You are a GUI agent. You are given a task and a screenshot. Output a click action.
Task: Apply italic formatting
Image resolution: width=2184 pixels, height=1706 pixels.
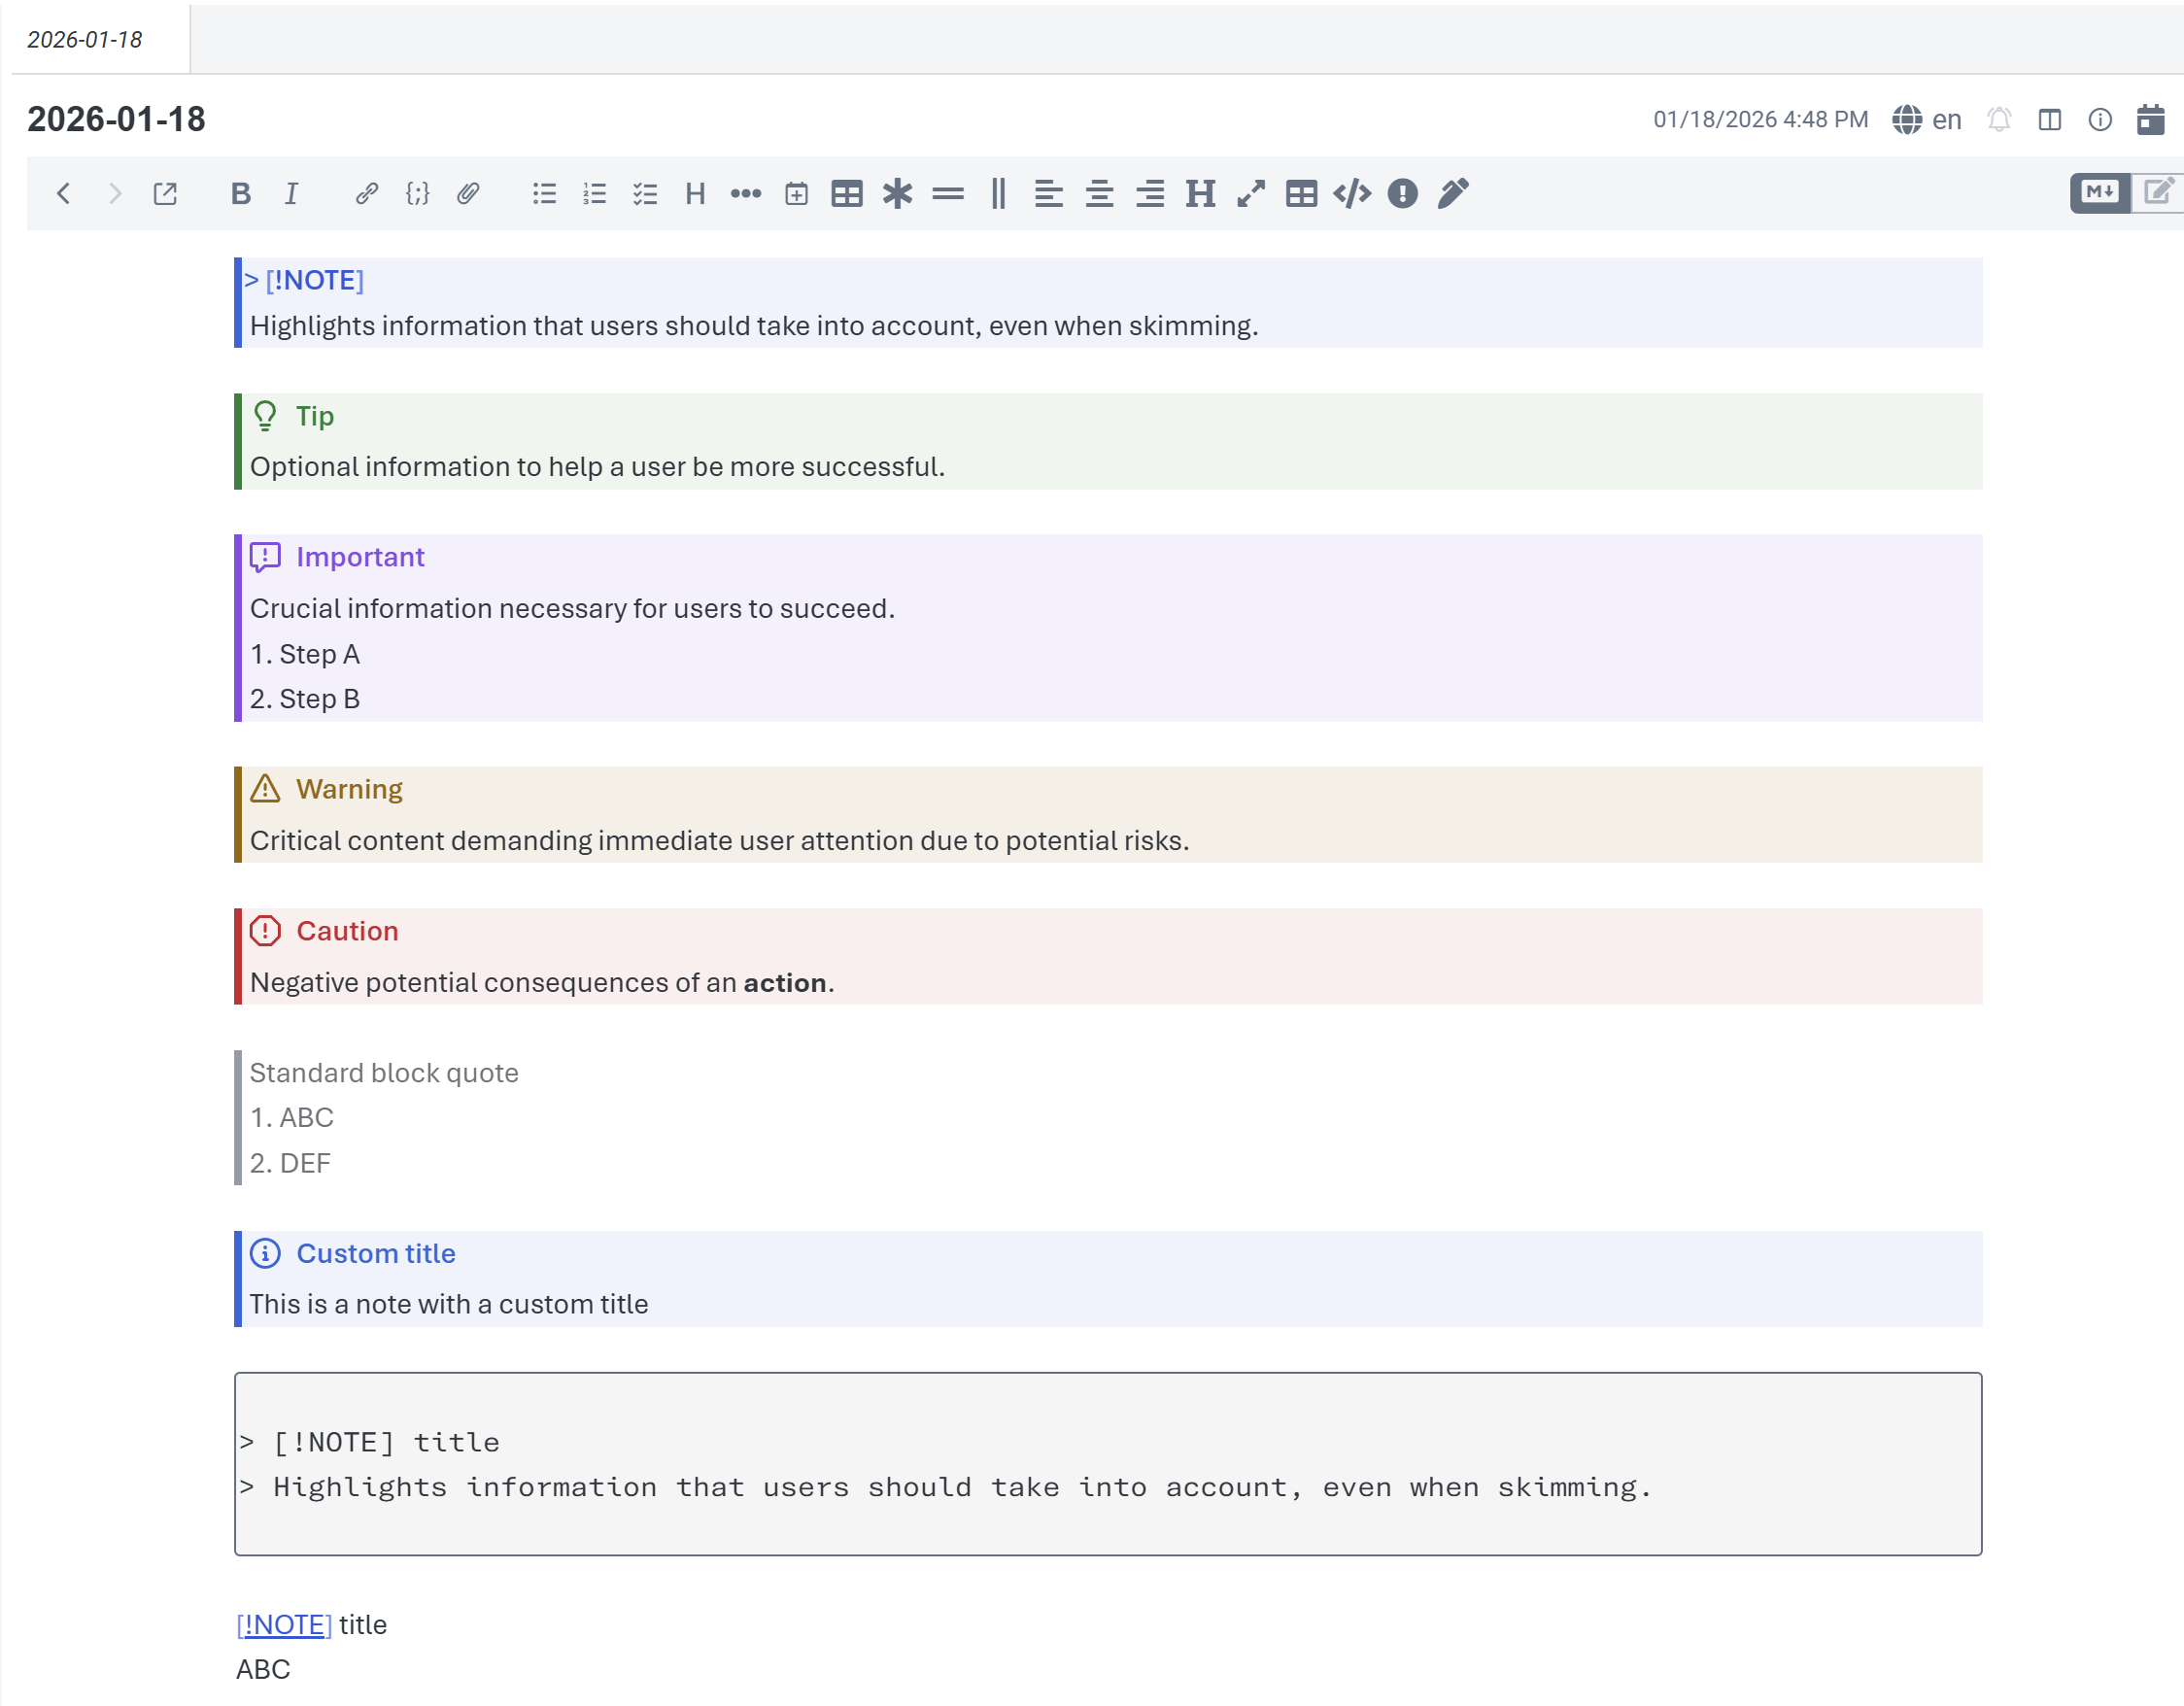(291, 193)
